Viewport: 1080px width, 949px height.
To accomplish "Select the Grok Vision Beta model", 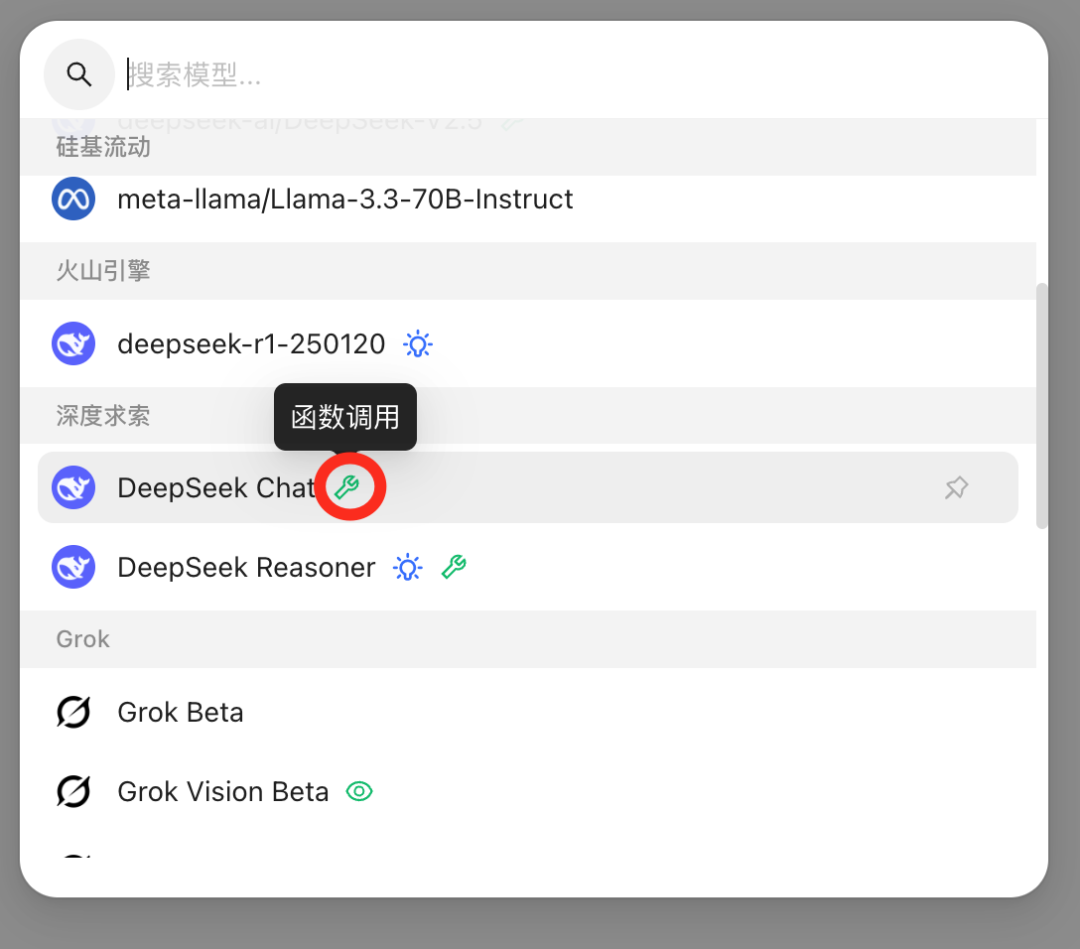I will 223,792.
